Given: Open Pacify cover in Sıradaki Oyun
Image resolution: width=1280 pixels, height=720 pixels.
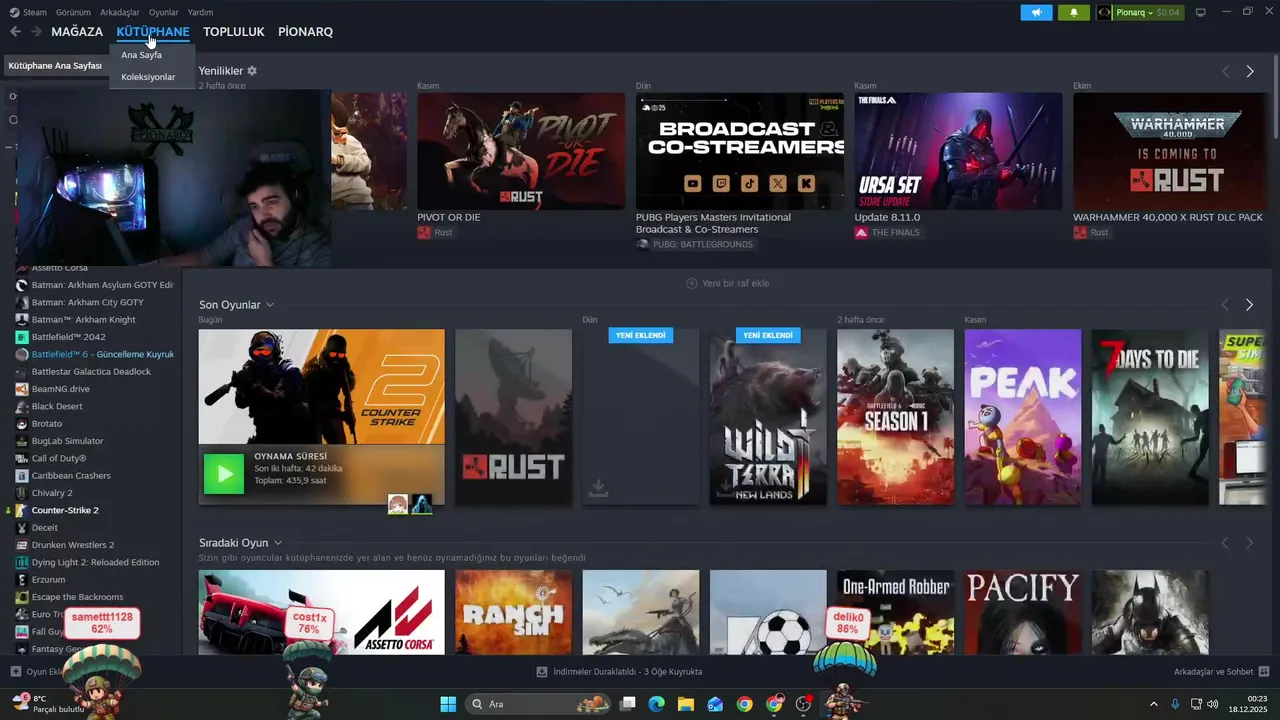Looking at the screenshot, I should (1023, 612).
